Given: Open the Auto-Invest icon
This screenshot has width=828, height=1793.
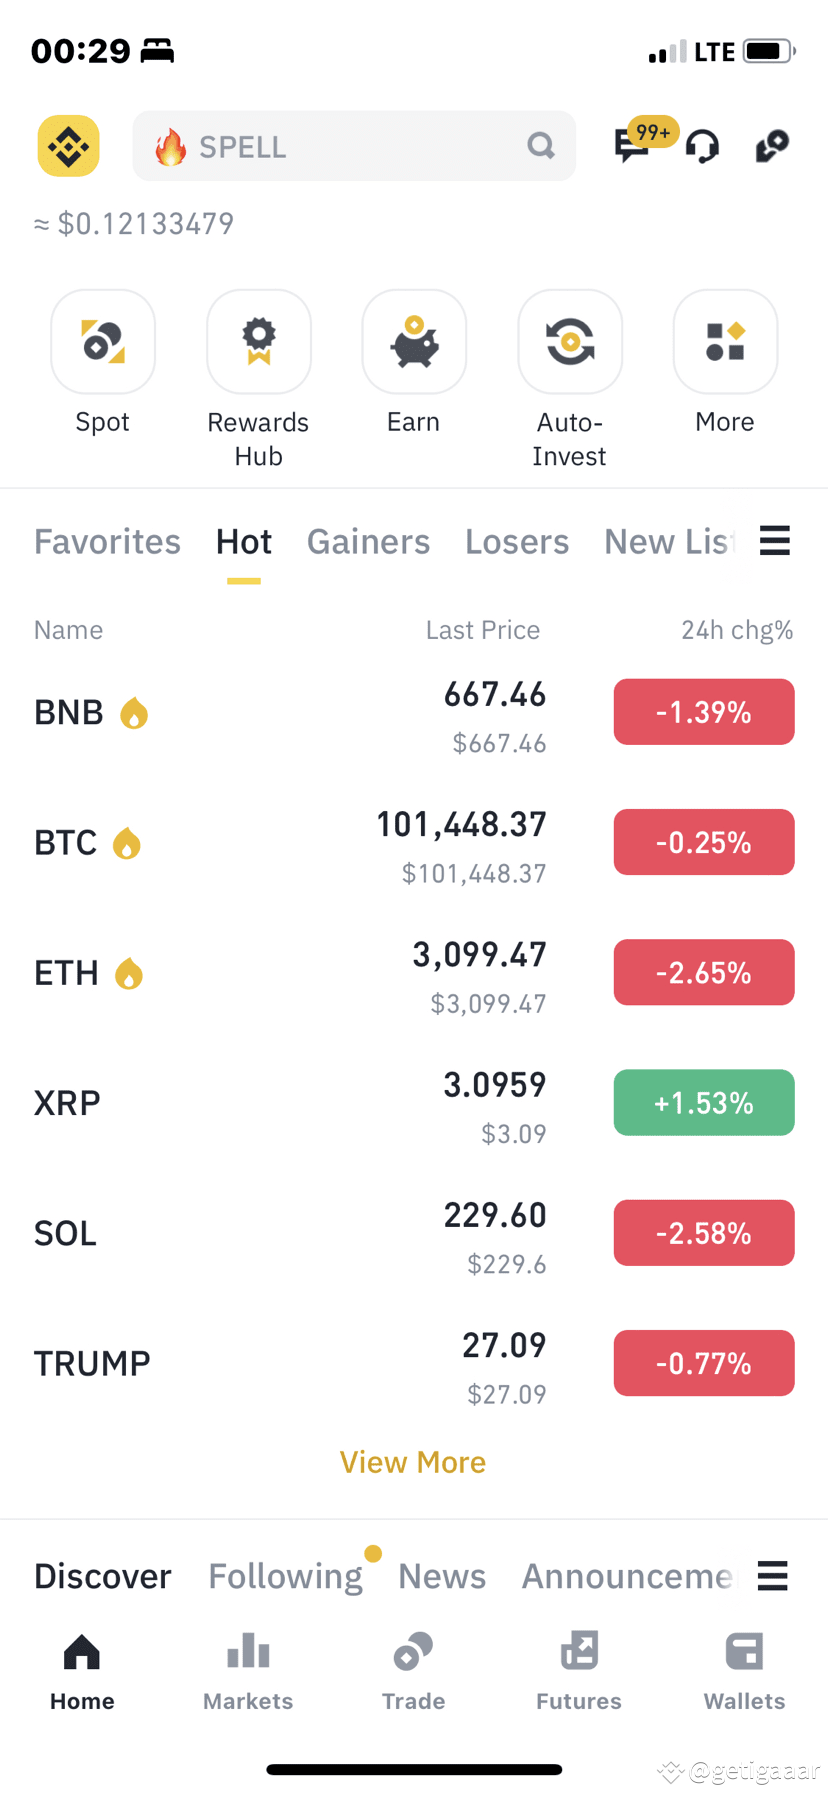Looking at the screenshot, I should 570,342.
